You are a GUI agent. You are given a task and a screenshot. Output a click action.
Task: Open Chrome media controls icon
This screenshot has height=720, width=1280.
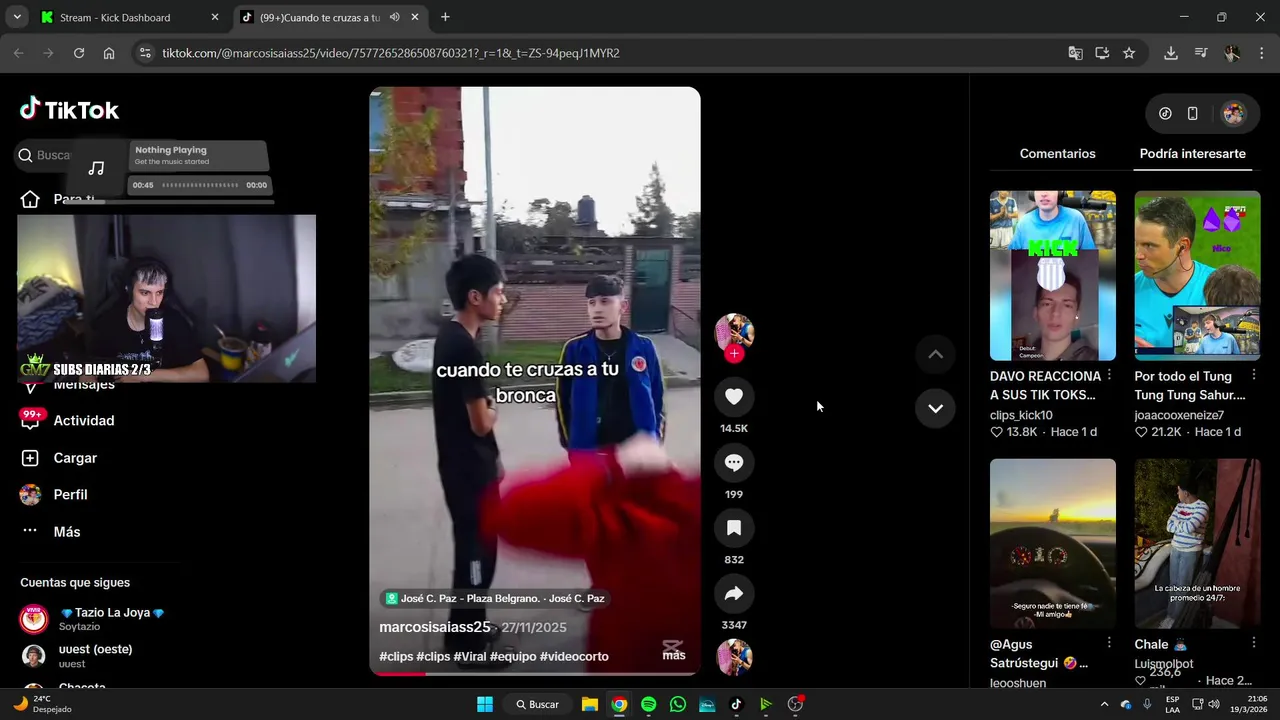click(1202, 53)
